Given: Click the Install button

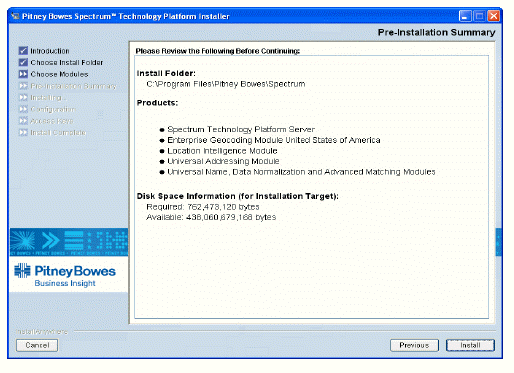Looking at the screenshot, I should click(470, 345).
